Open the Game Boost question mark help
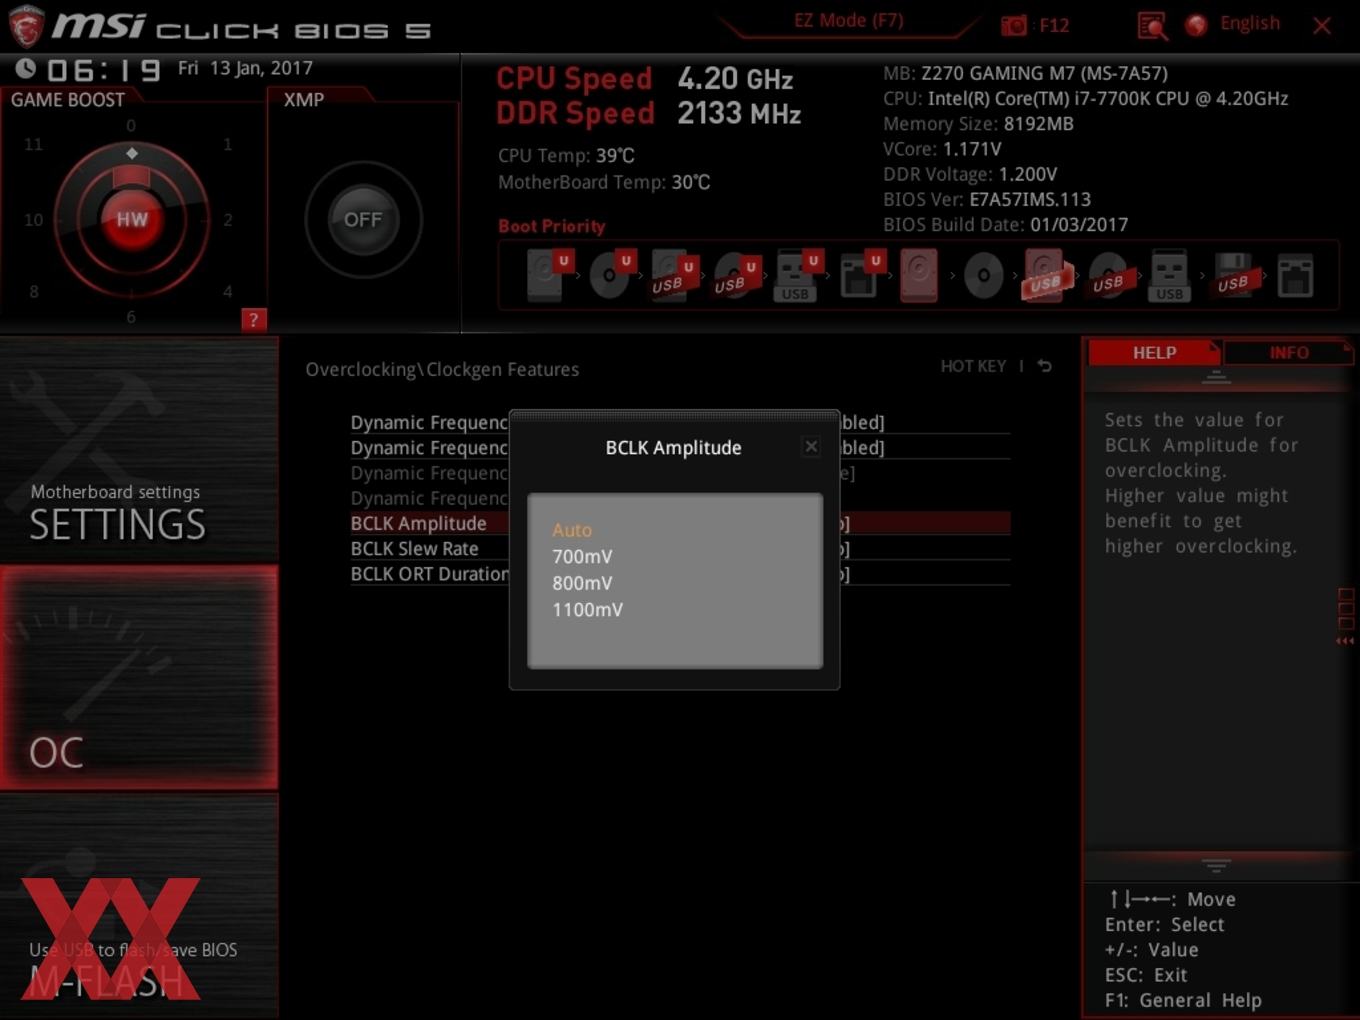This screenshot has height=1020, width=1360. point(253,320)
